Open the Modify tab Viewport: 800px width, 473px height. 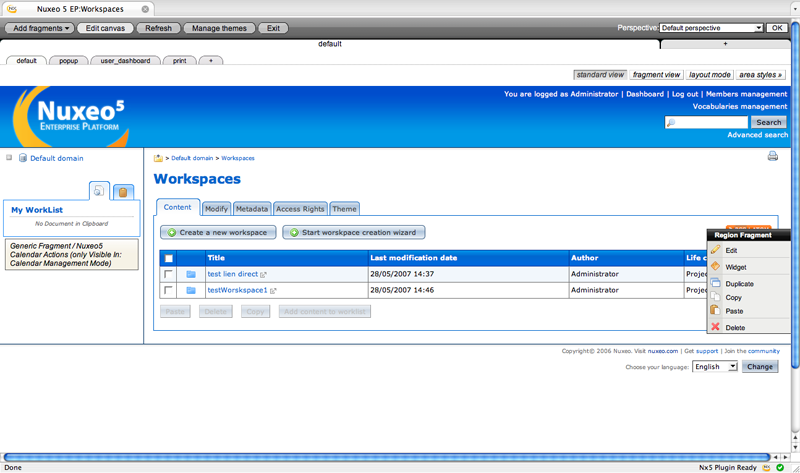click(x=216, y=209)
